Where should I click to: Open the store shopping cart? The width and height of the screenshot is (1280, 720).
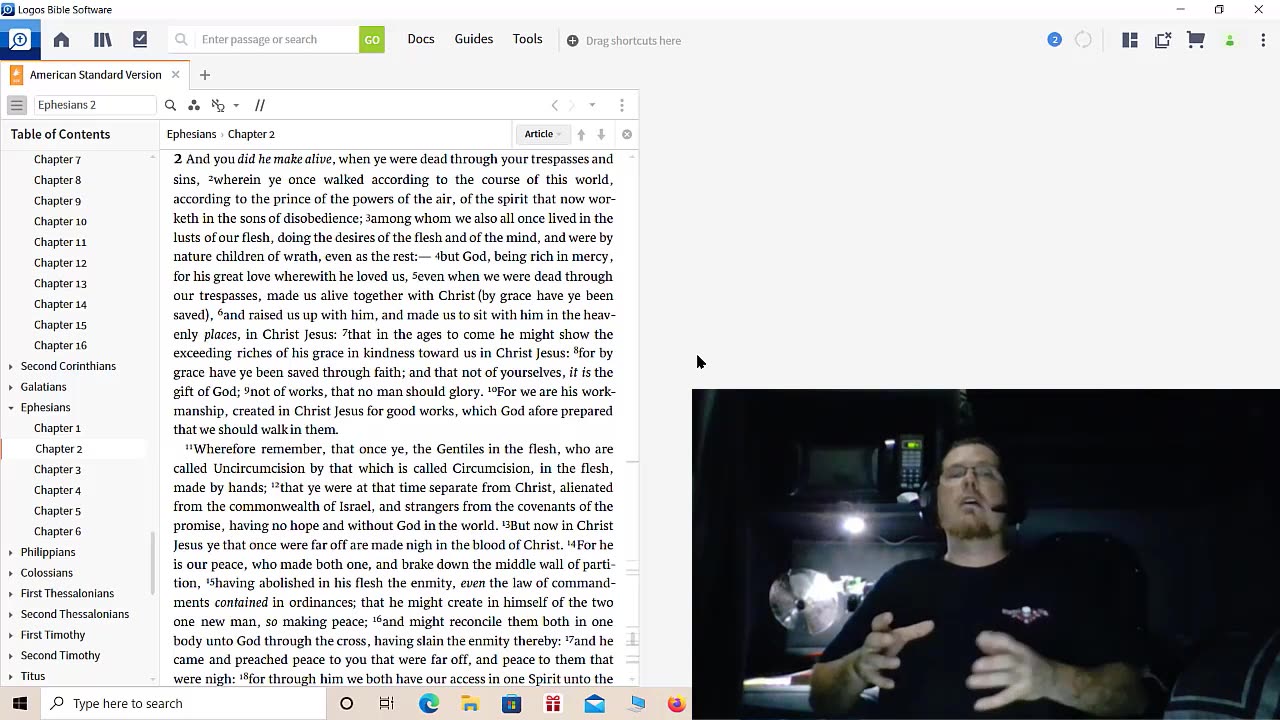[1196, 40]
